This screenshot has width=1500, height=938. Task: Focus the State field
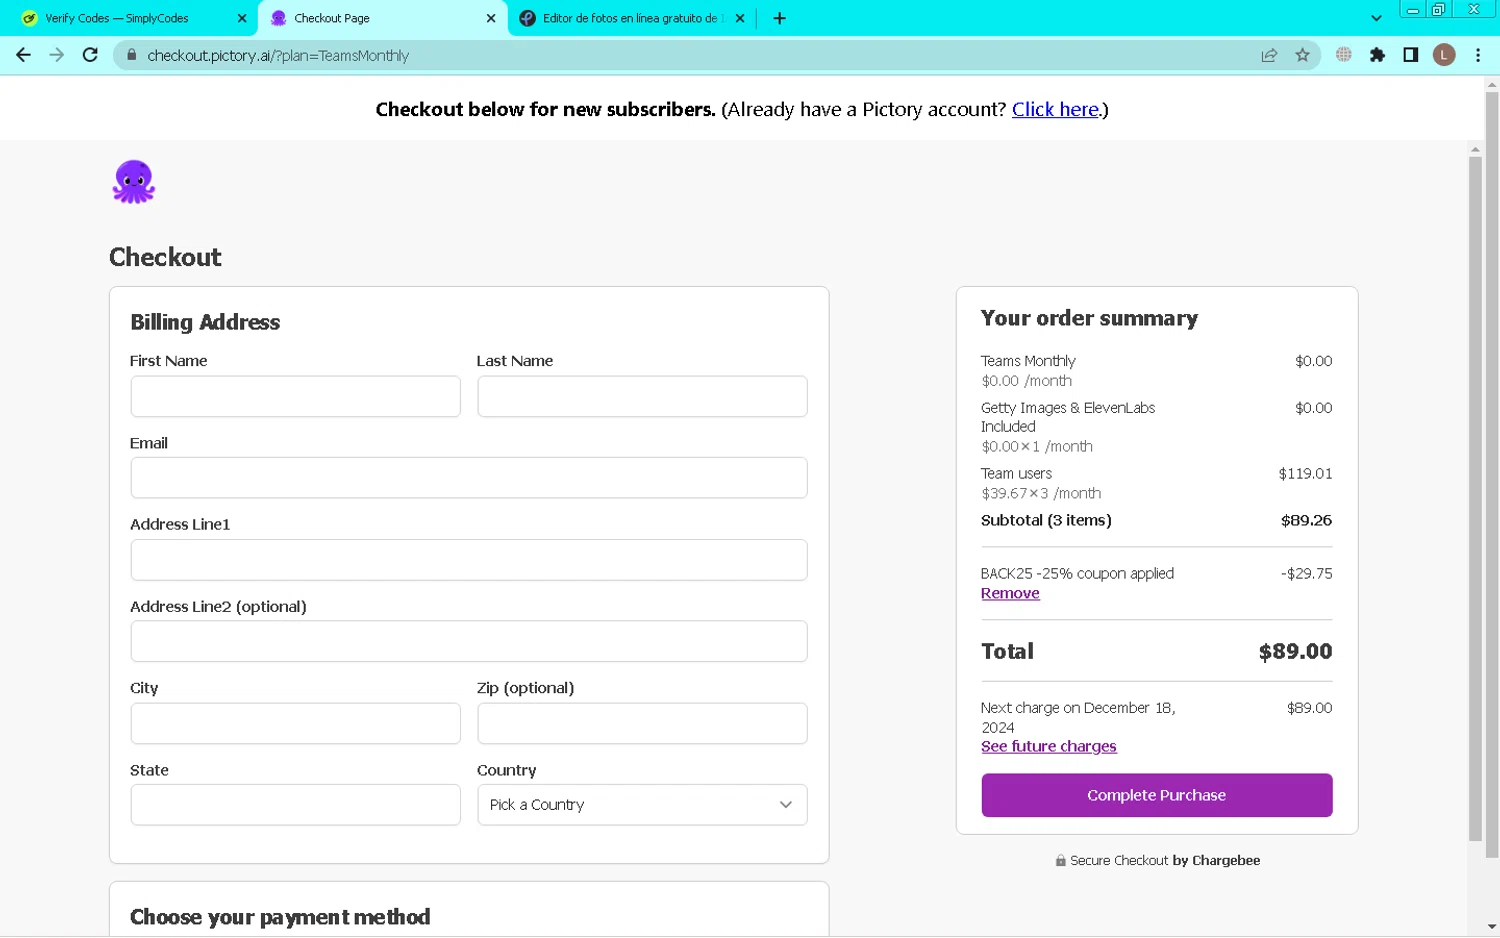[295, 805]
